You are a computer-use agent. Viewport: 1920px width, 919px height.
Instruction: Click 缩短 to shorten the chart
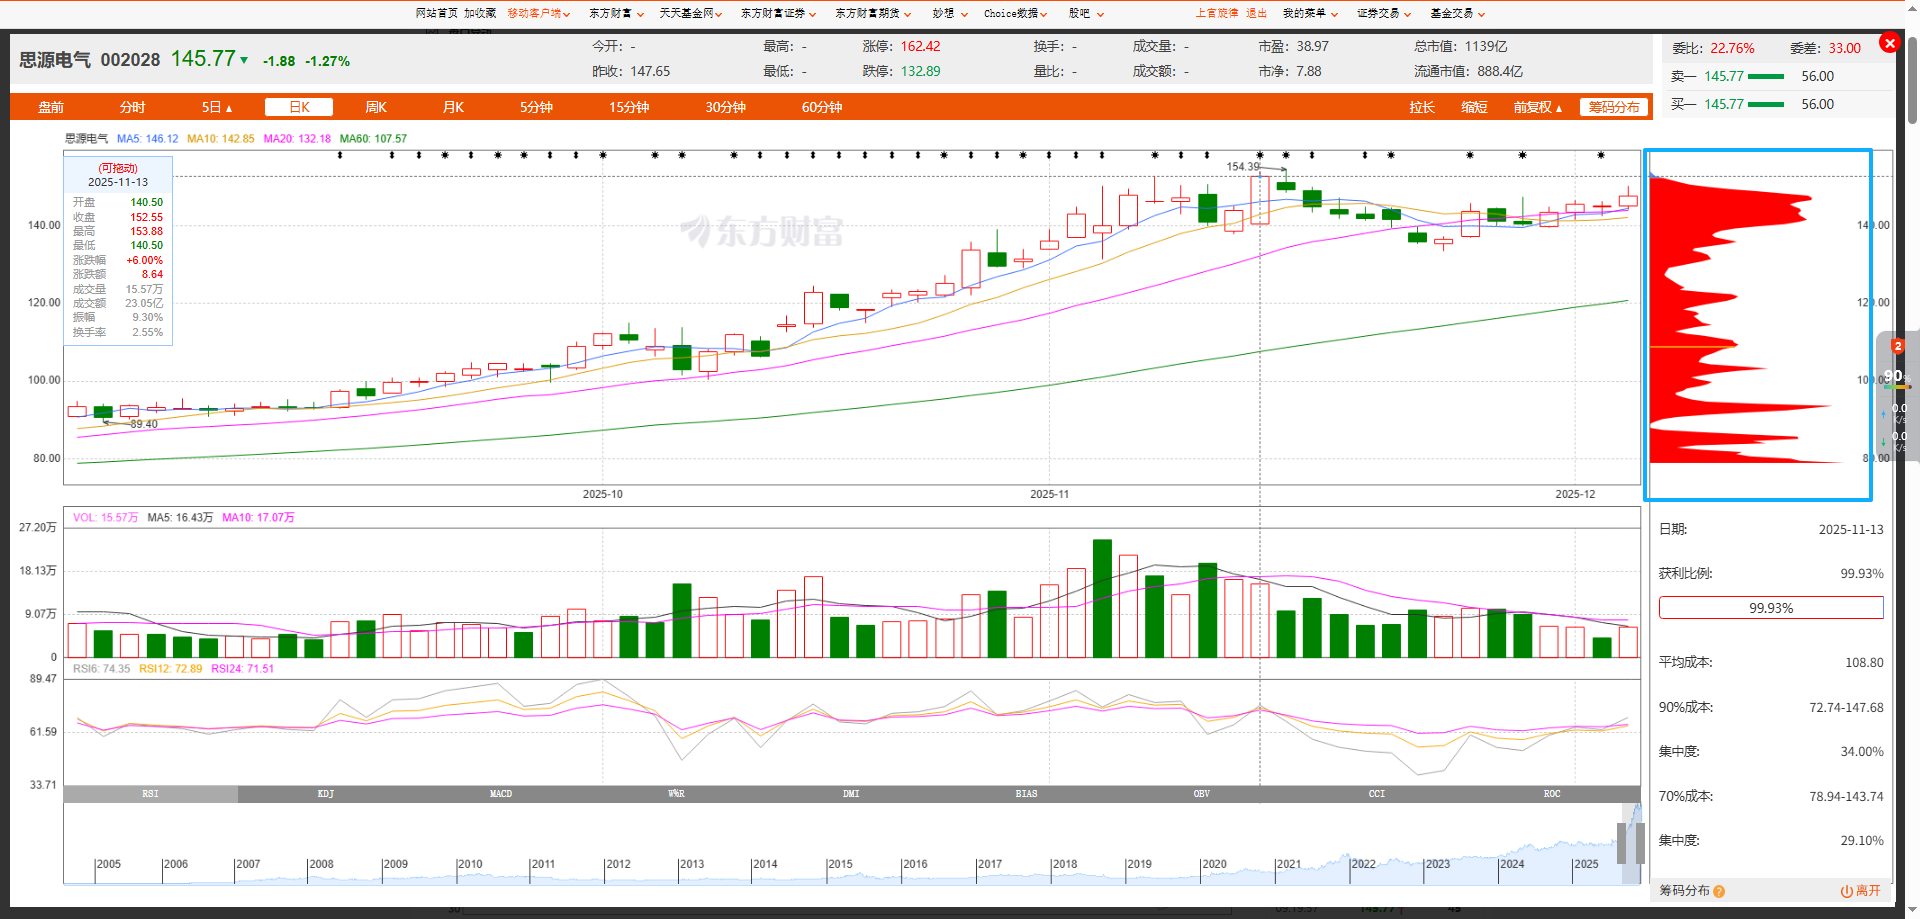(x=1474, y=107)
